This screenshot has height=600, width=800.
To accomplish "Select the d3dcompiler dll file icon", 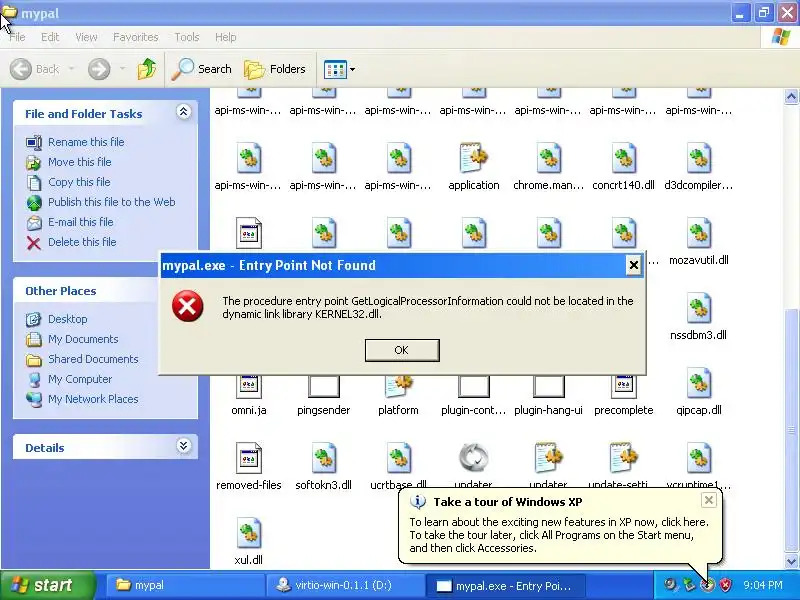I will [x=699, y=158].
